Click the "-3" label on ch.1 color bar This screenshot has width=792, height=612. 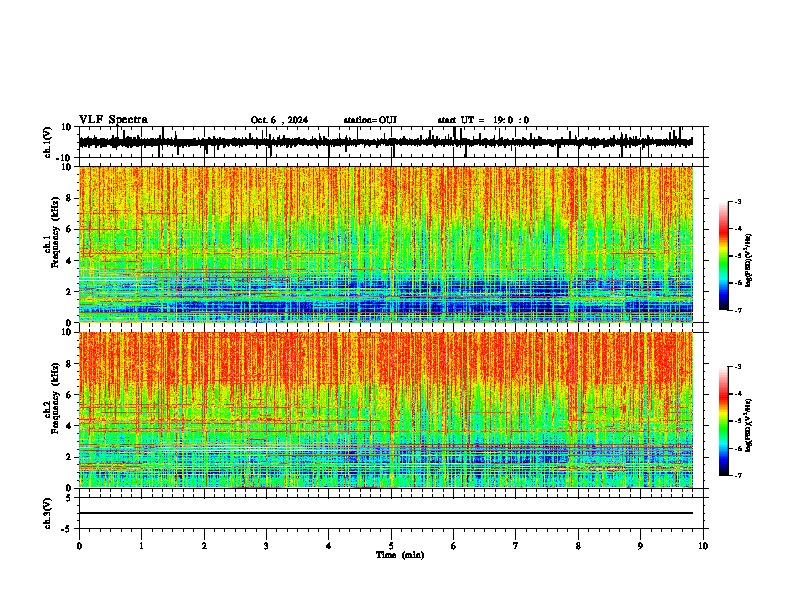pyautogui.click(x=738, y=202)
